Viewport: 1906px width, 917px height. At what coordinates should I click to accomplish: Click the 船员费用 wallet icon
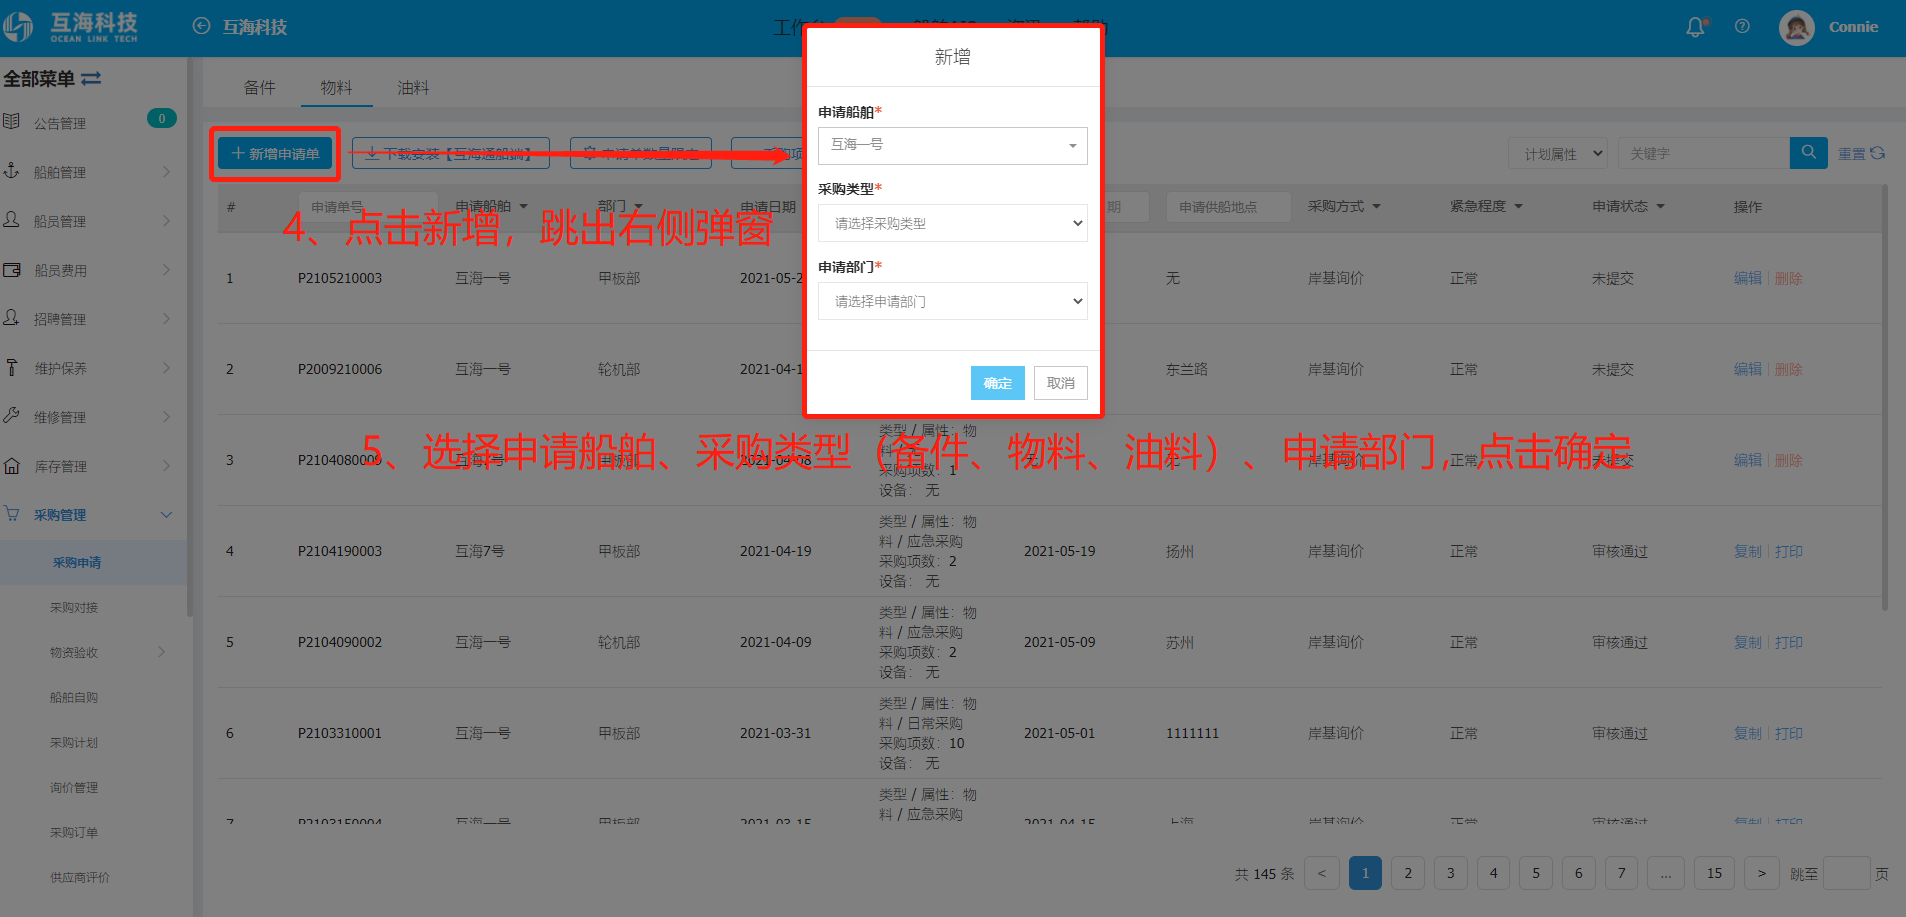12,269
